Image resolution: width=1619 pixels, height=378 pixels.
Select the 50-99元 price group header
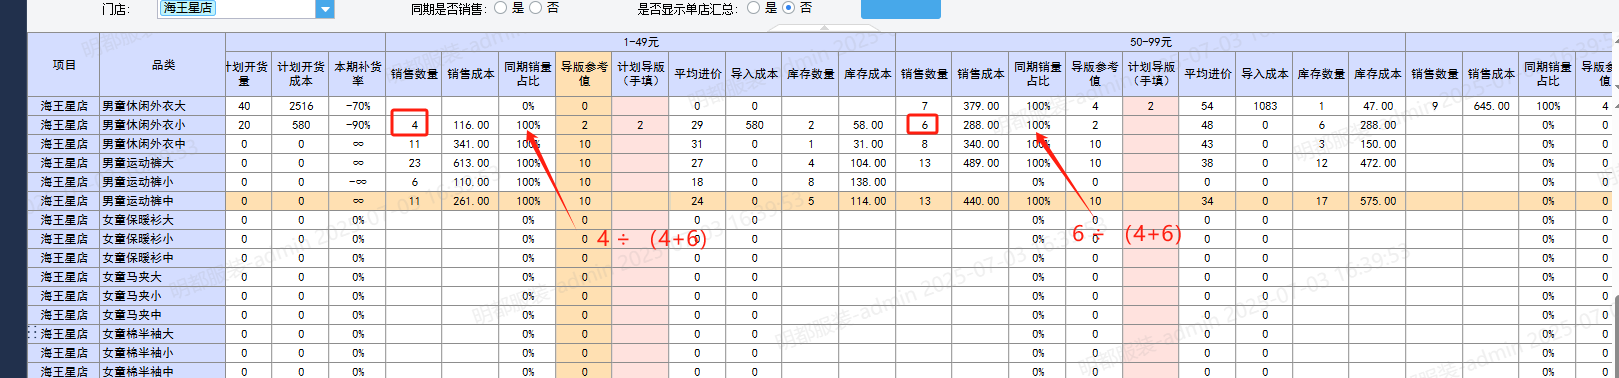coord(1151,42)
